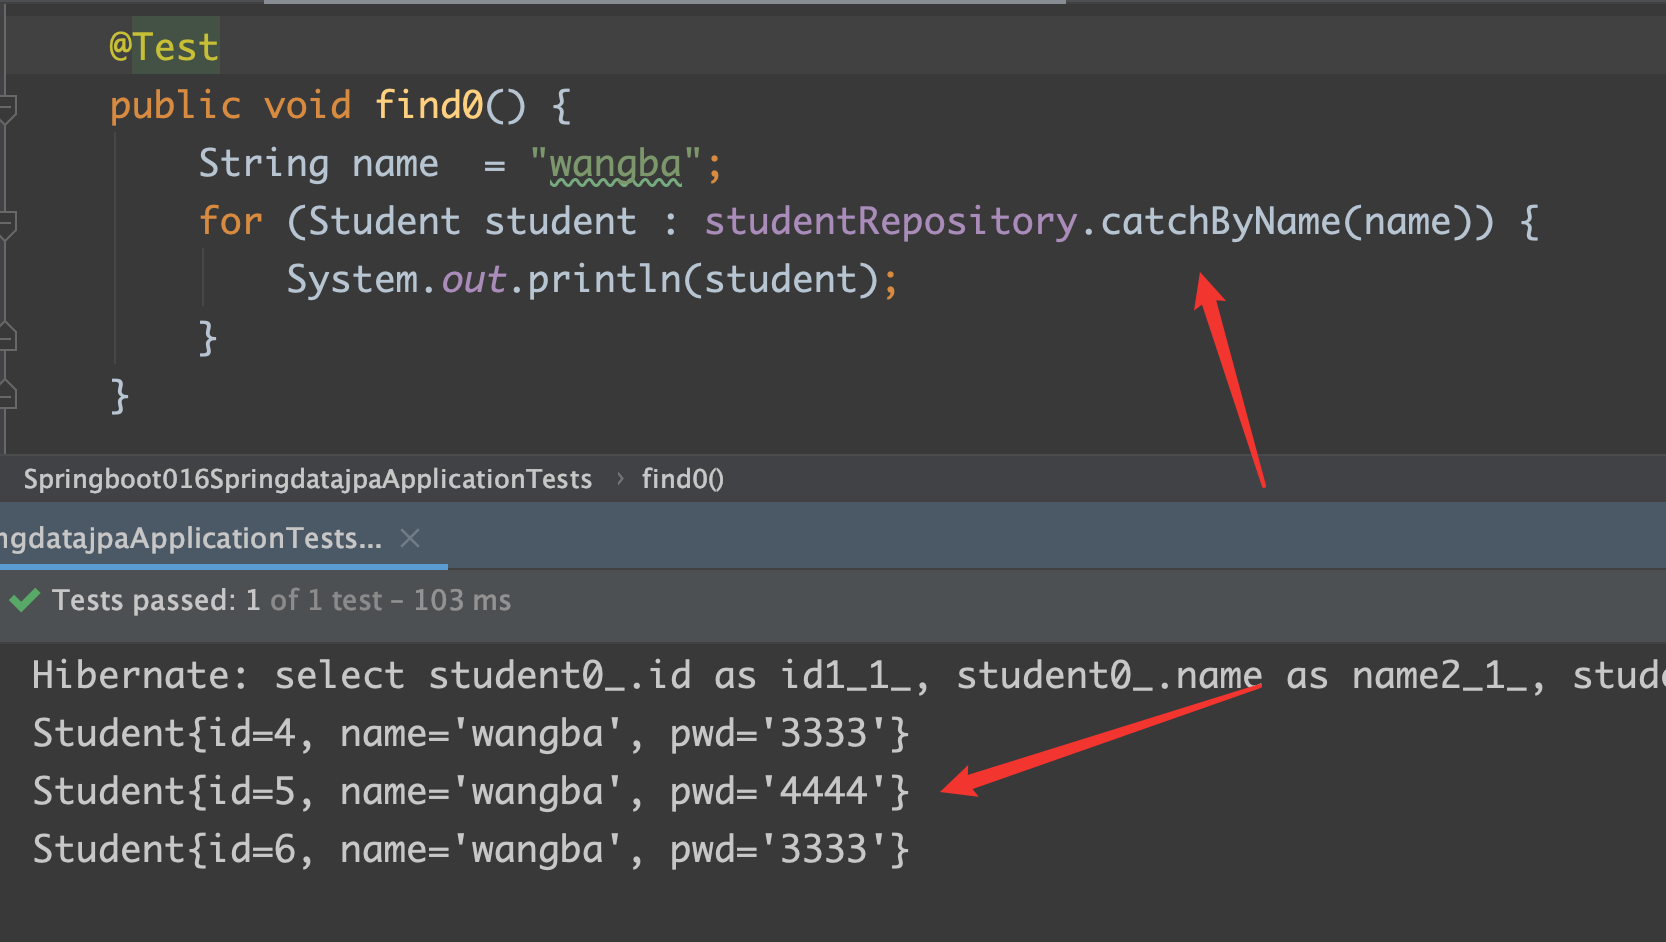This screenshot has width=1666, height=942.
Task: Click the underlined "wangba" string literal
Action: tap(615, 164)
